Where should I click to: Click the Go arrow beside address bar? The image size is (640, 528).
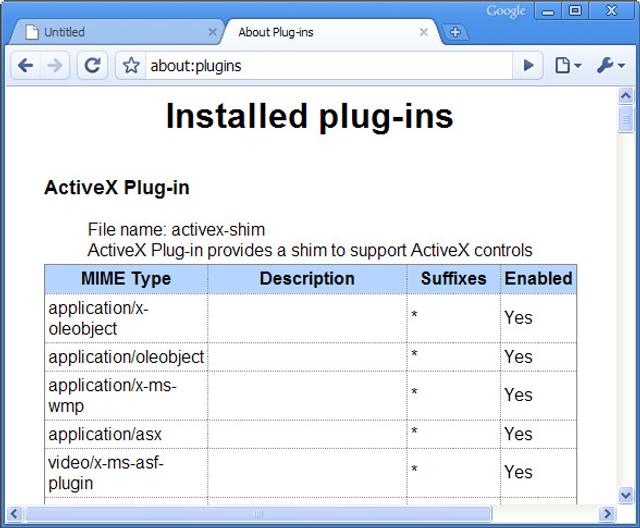[x=528, y=65]
